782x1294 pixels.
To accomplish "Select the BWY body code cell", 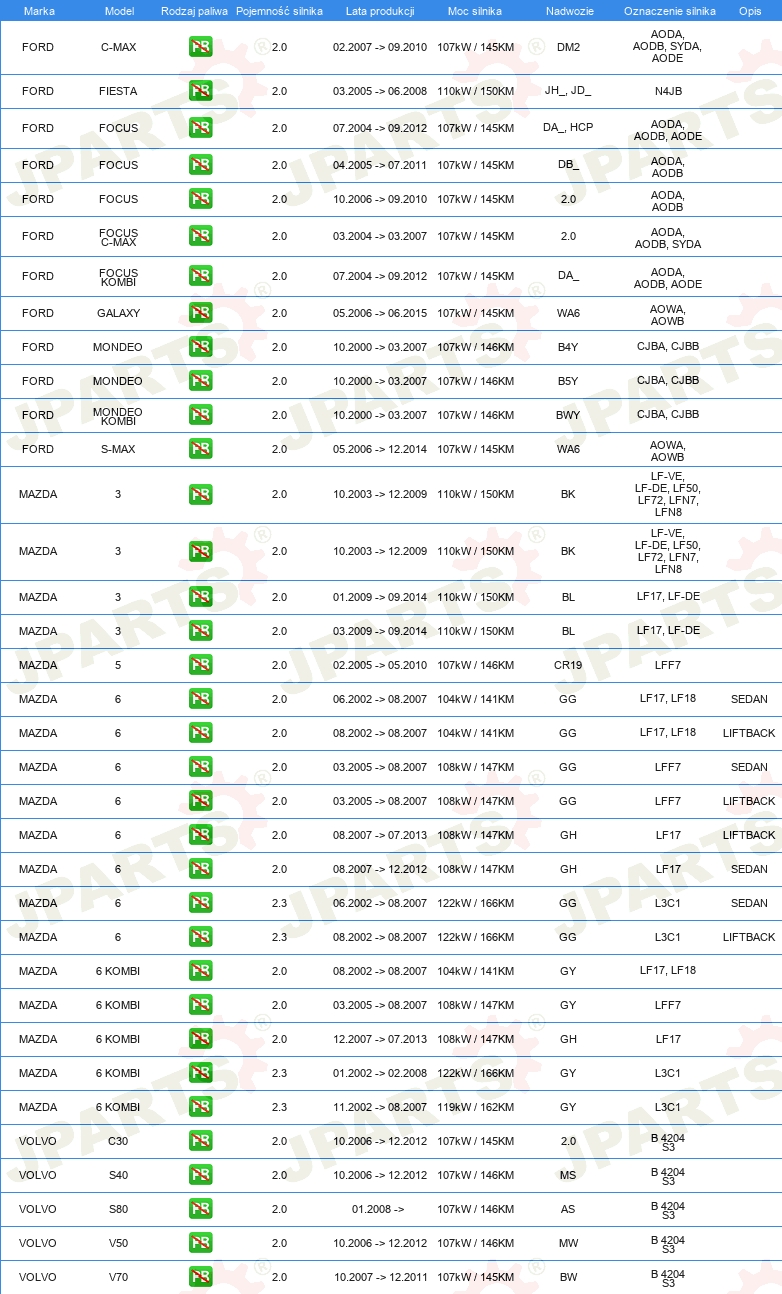I will pos(568,415).
